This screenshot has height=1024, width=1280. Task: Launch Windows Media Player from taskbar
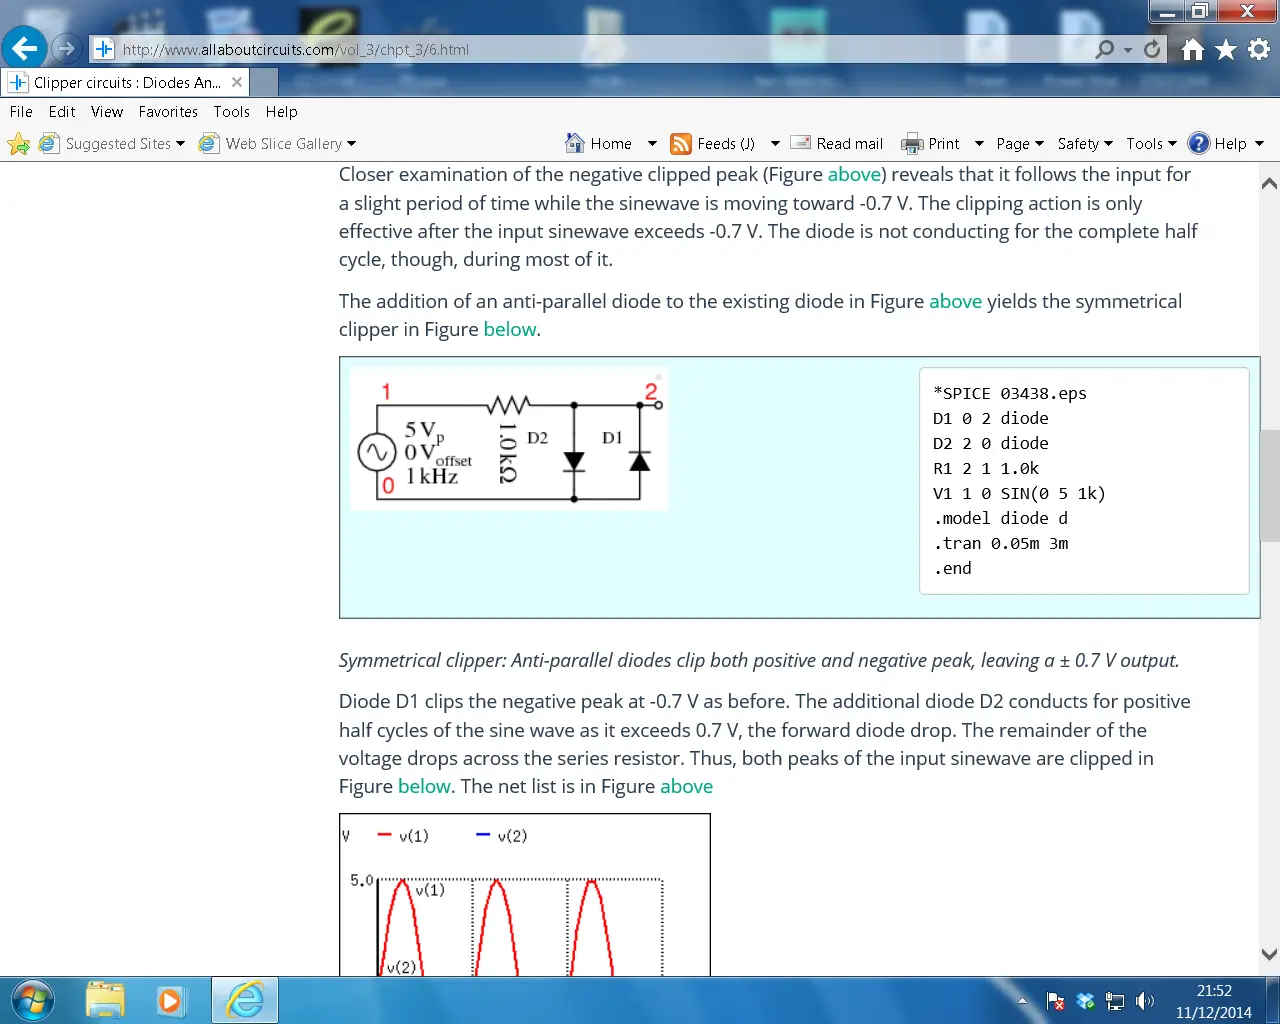[x=170, y=1000]
